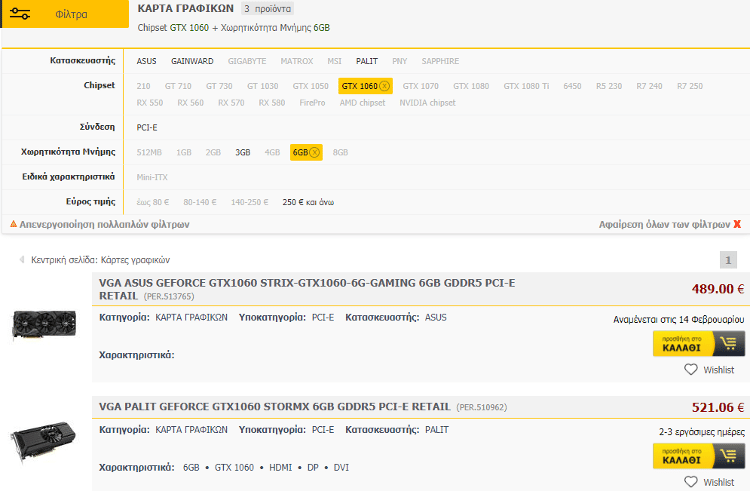This screenshot has height=491, width=750.
Task: Select the RX 580 chipset filter
Action: point(272,103)
